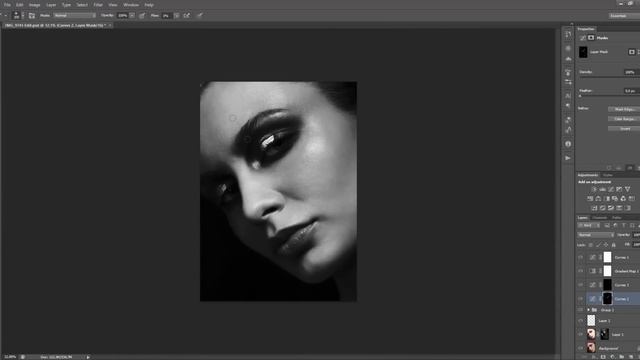Add an Invert adjustment
Image resolution: width=640 pixels, height=360 pixels.
[594, 208]
